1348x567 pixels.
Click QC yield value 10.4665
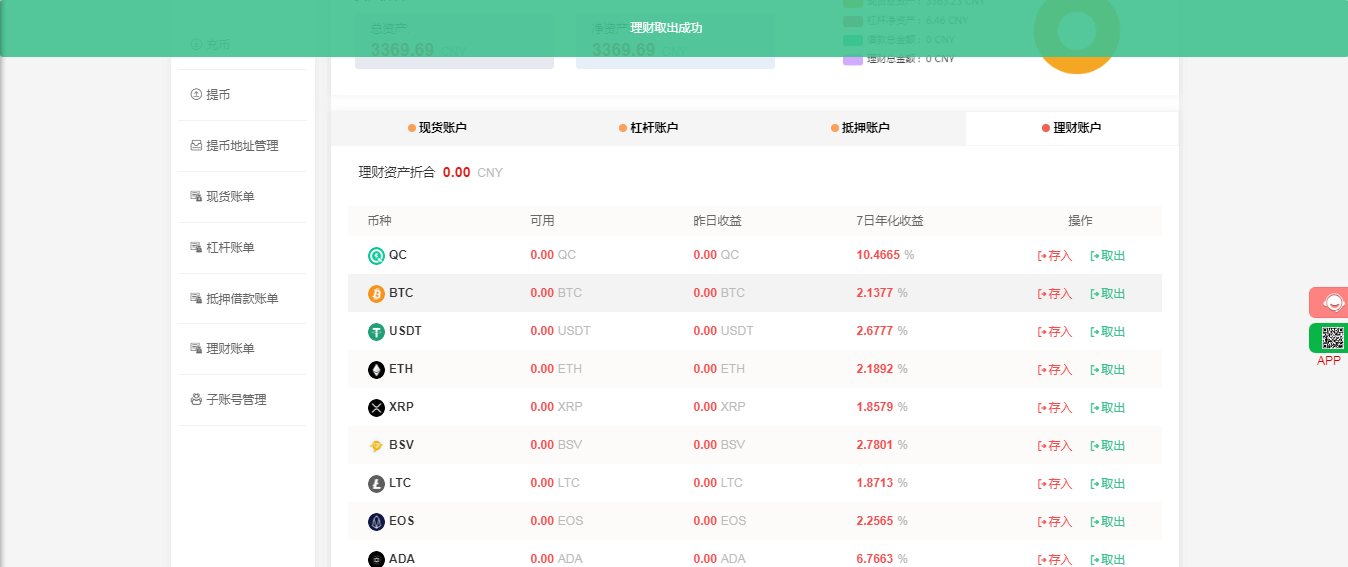tap(878, 255)
